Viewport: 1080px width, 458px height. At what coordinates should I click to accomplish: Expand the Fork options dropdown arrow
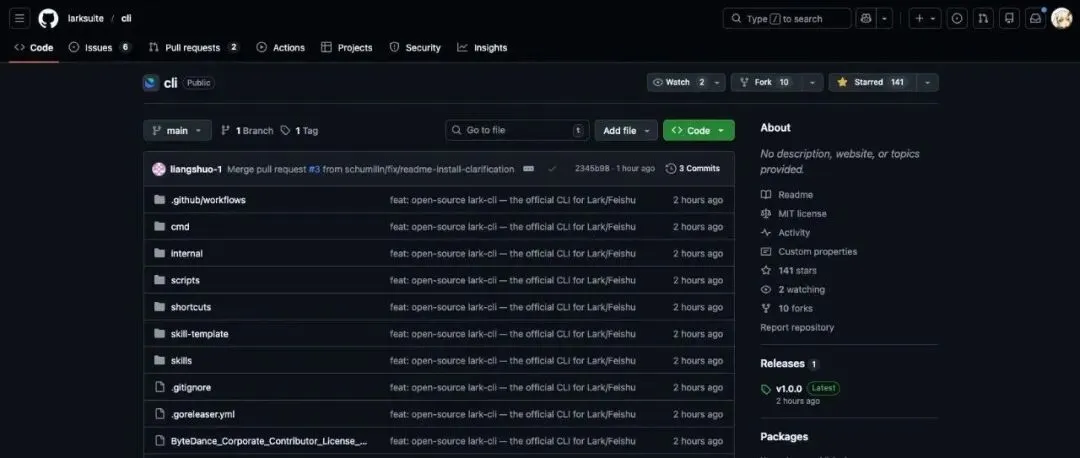812,83
